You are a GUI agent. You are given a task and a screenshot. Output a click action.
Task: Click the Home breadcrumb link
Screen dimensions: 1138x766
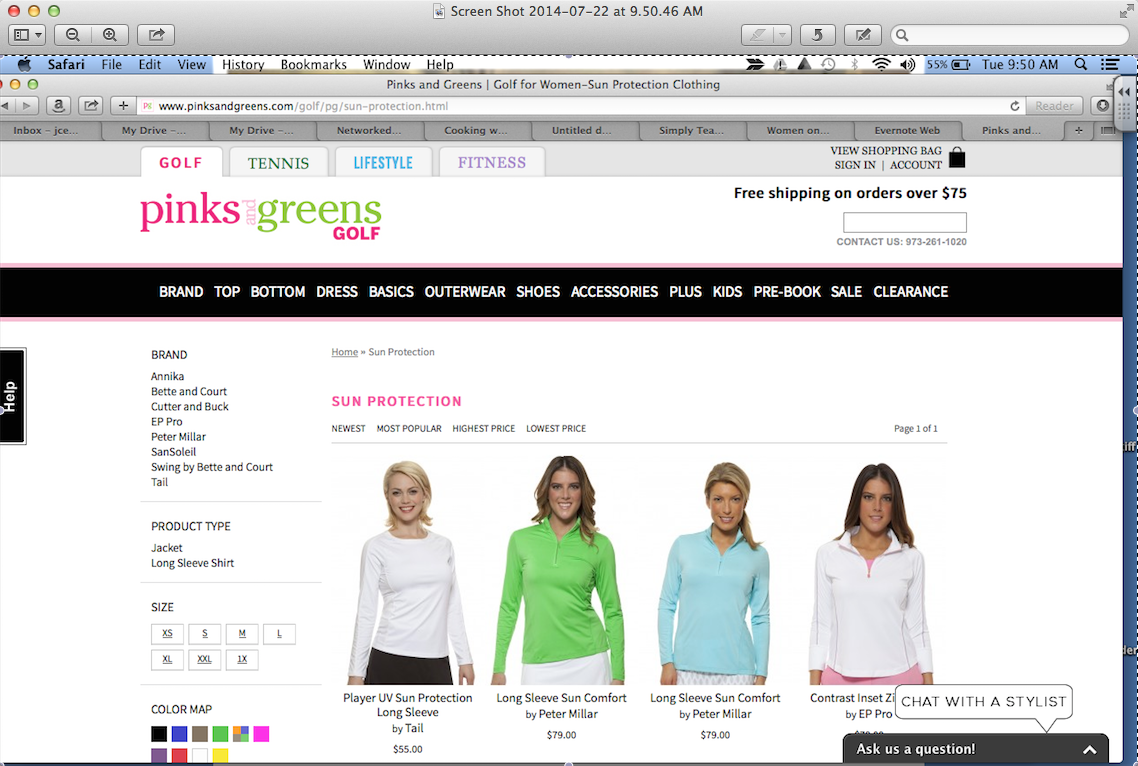345,352
